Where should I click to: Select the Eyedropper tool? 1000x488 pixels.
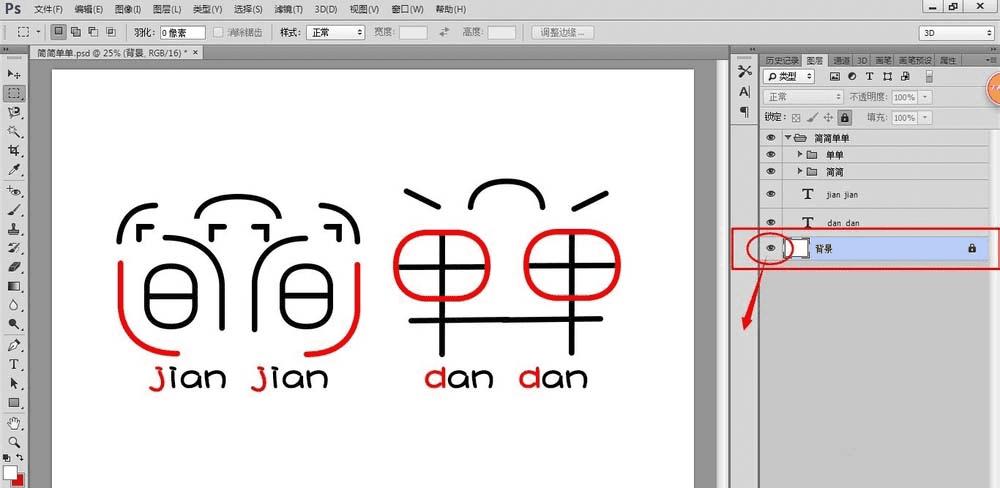tap(13, 169)
